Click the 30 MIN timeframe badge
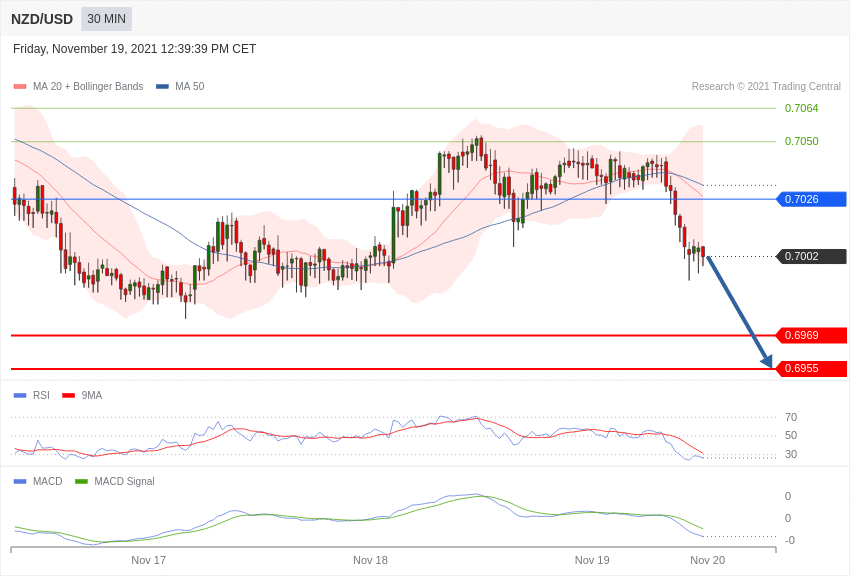Image resolution: width=850 pixels, height=576 pixels. 106,19
